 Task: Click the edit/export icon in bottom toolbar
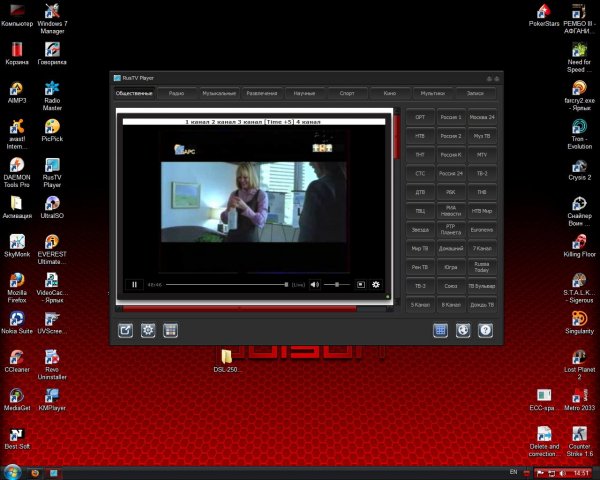point(126,330)
